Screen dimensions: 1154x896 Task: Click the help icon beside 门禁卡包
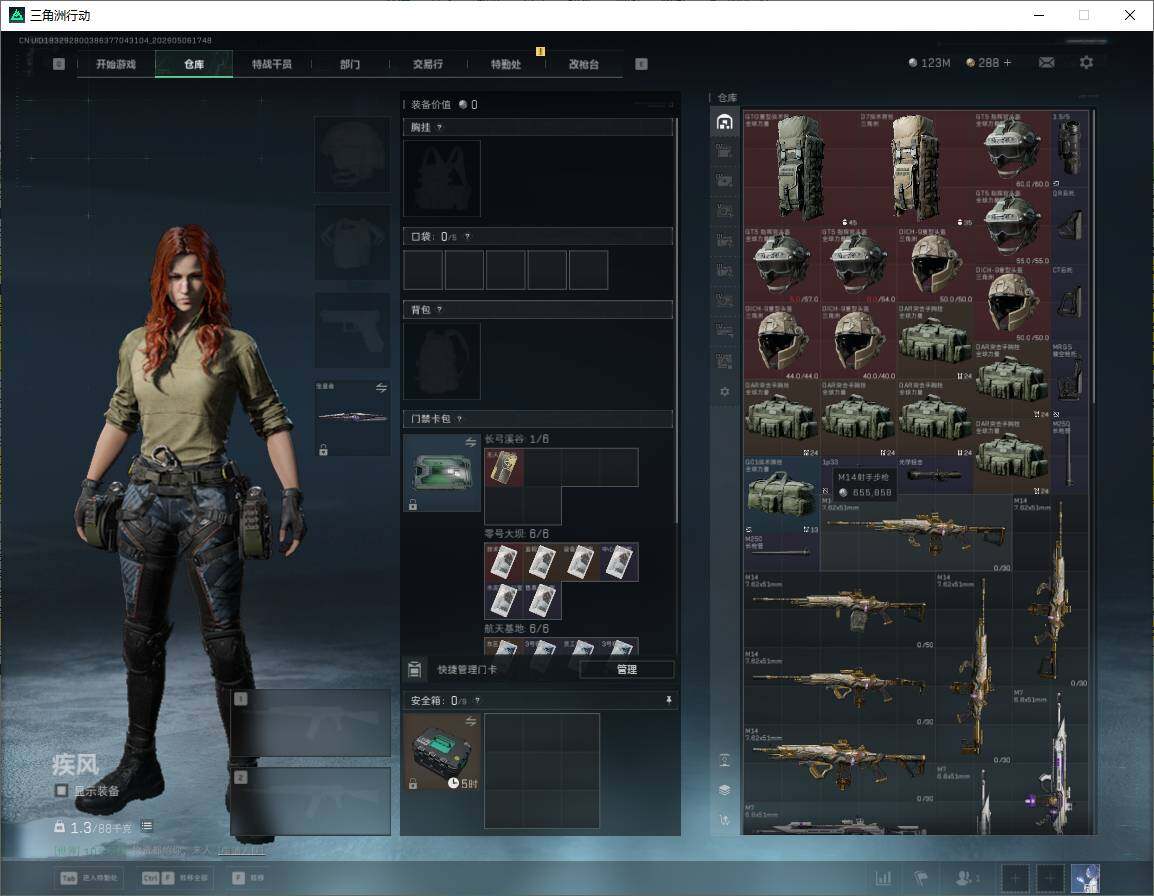(459, 418)
